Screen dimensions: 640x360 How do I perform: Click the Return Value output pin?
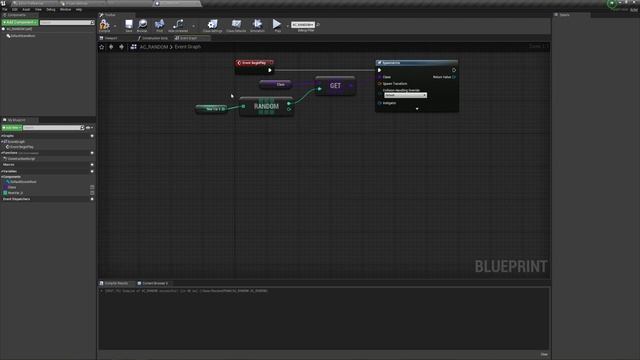click(x=454, y=77)
